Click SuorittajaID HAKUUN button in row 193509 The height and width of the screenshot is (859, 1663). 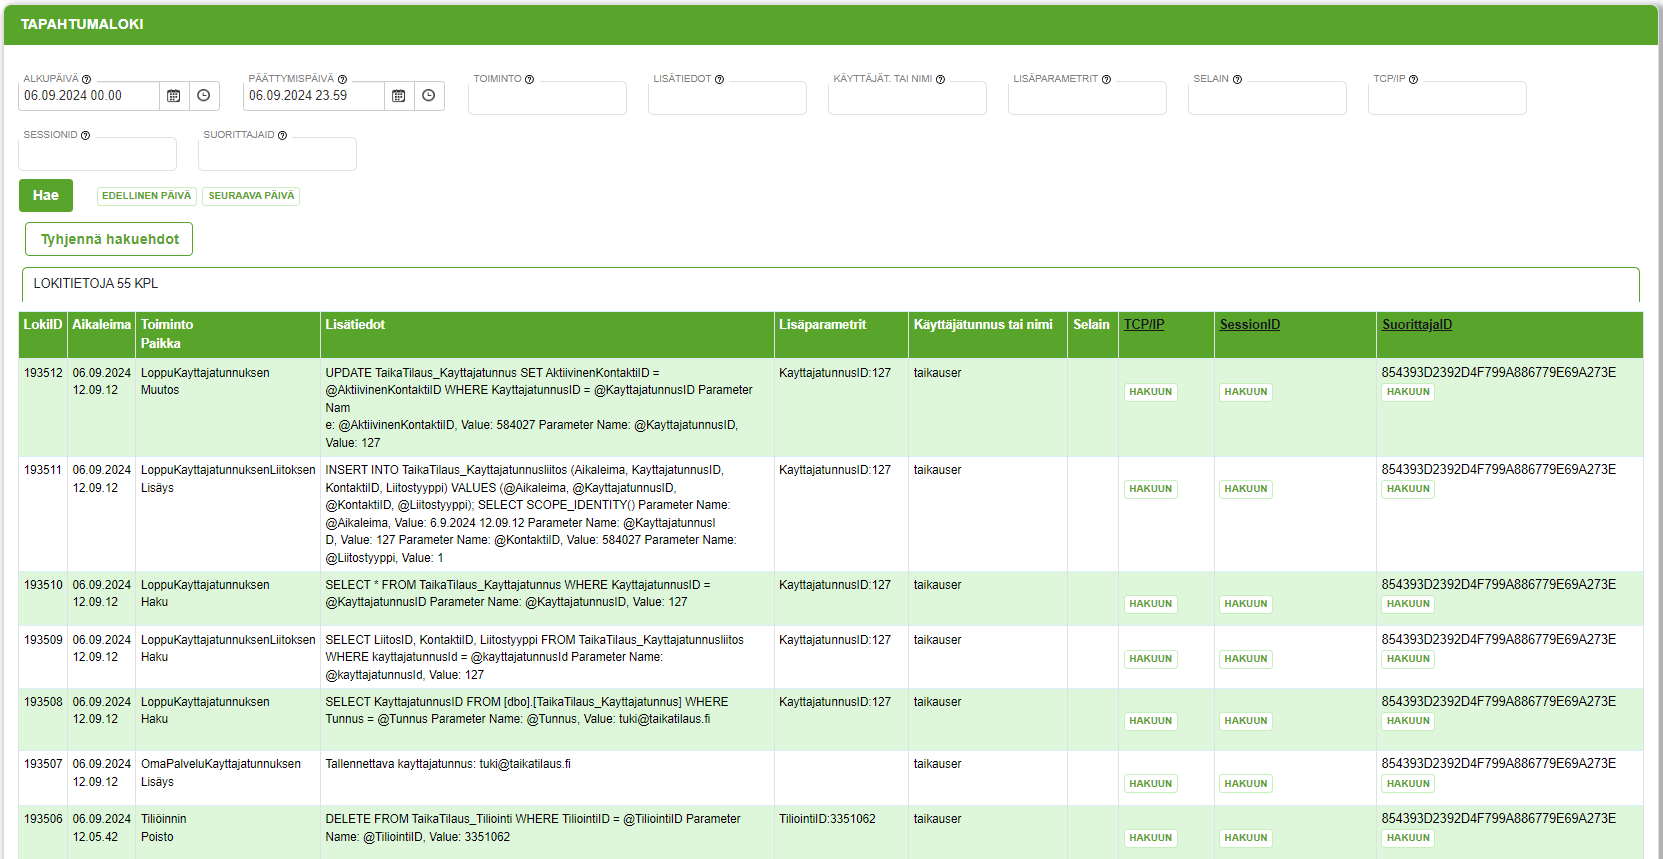1408,659
